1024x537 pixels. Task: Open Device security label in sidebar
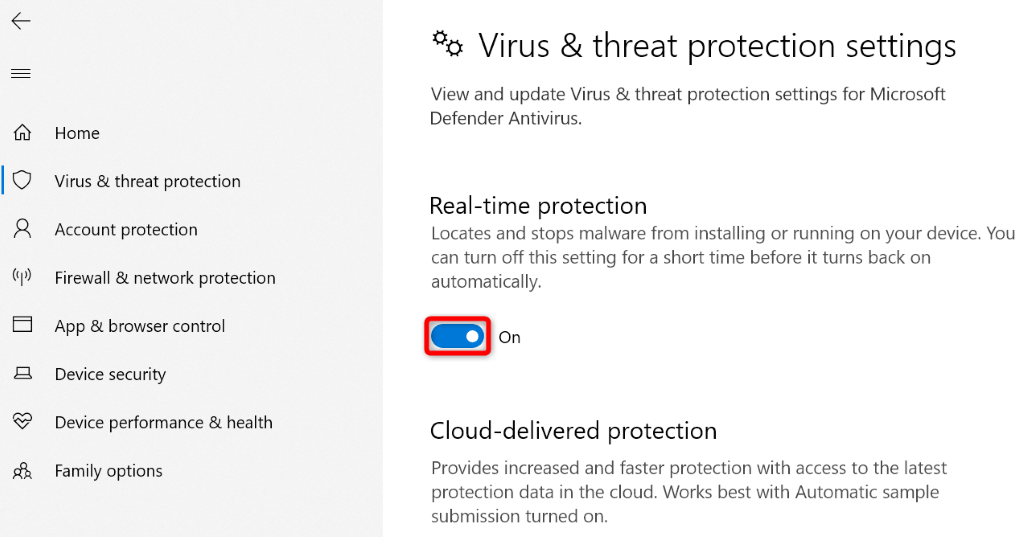click(x=110, y=374)
